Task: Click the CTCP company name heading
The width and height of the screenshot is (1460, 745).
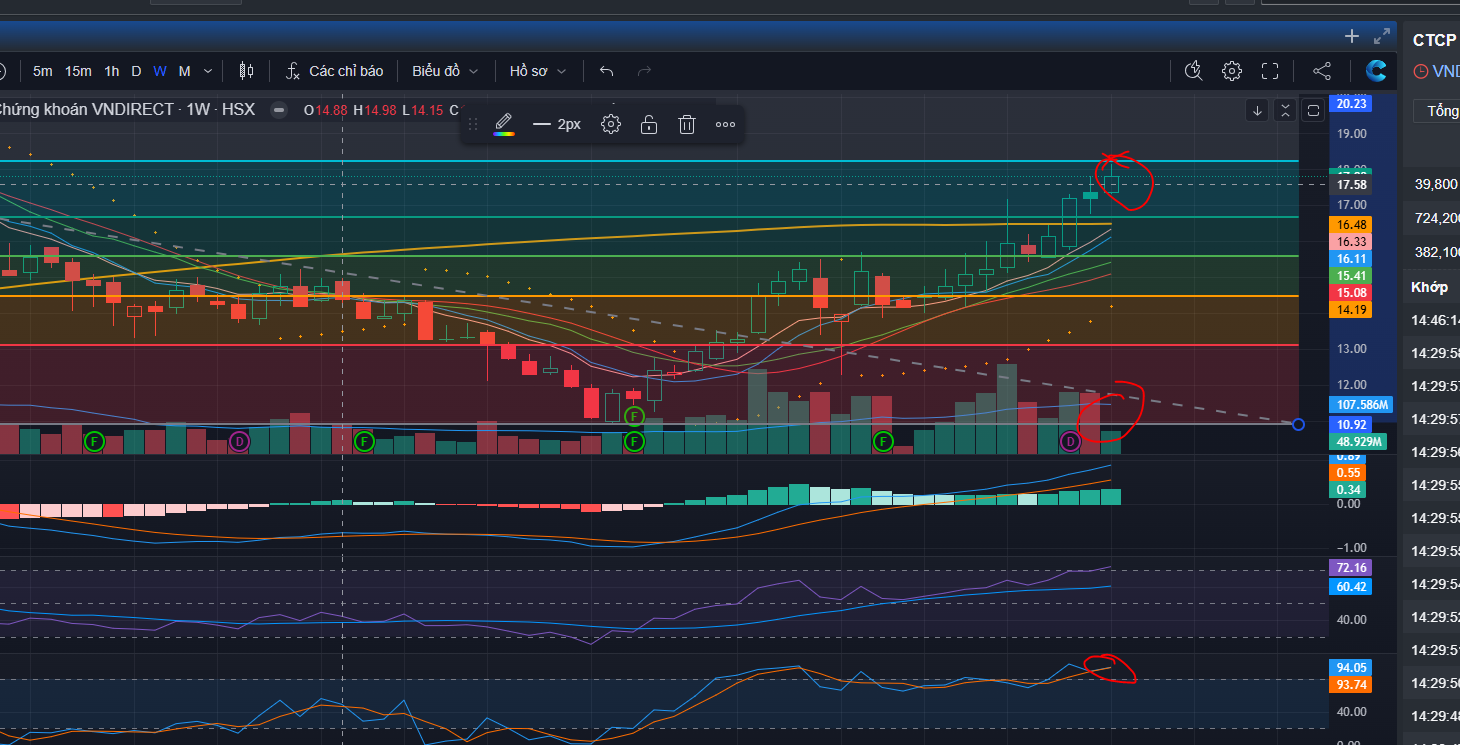Action: click(1435, 40)
